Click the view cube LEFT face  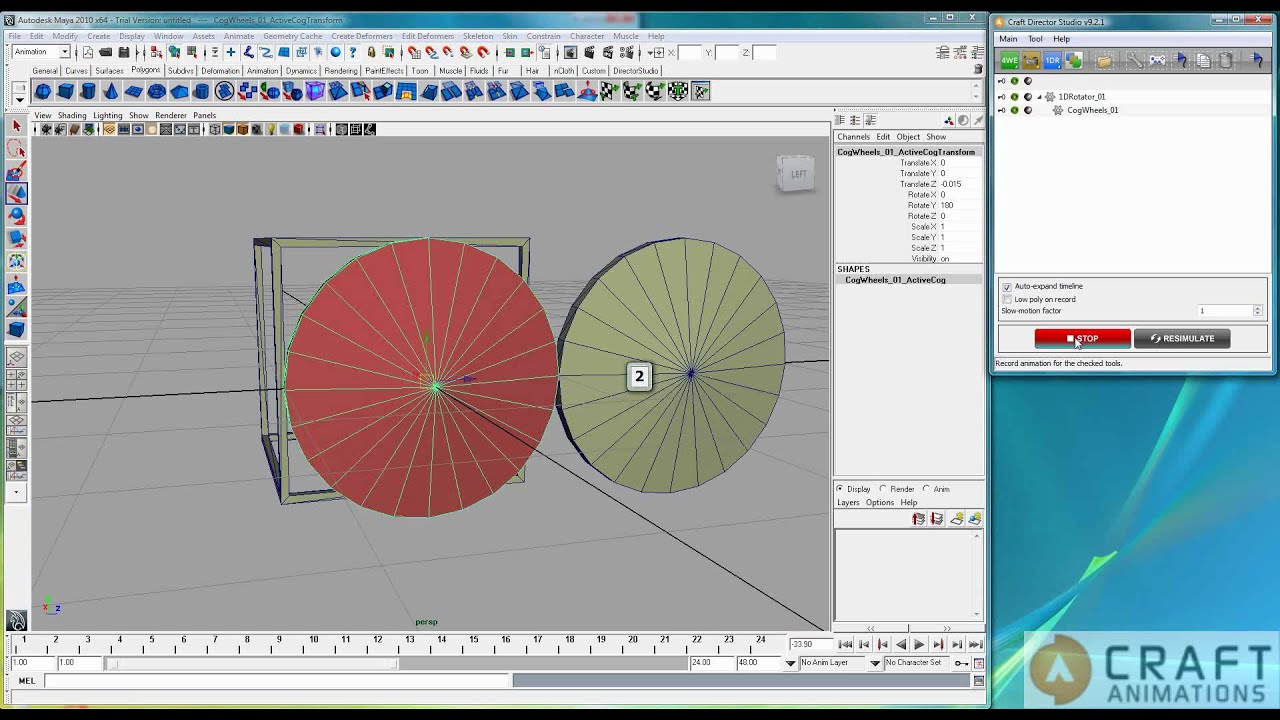click(x=798, y=174)
